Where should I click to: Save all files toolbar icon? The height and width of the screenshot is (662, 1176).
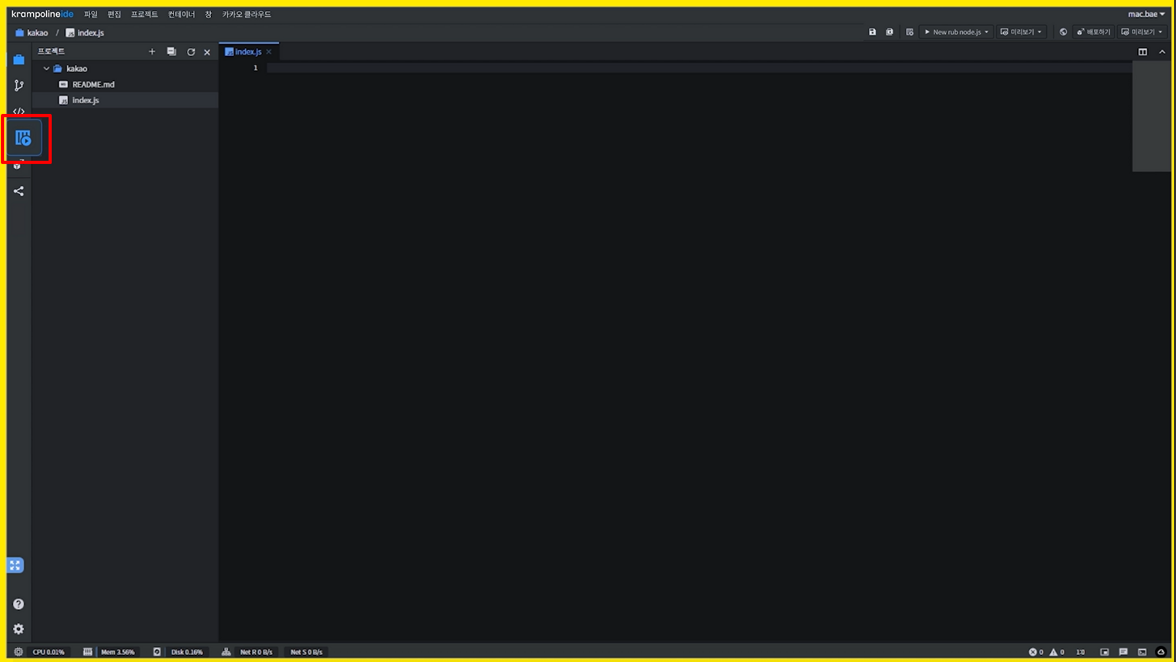coord(890,32)
